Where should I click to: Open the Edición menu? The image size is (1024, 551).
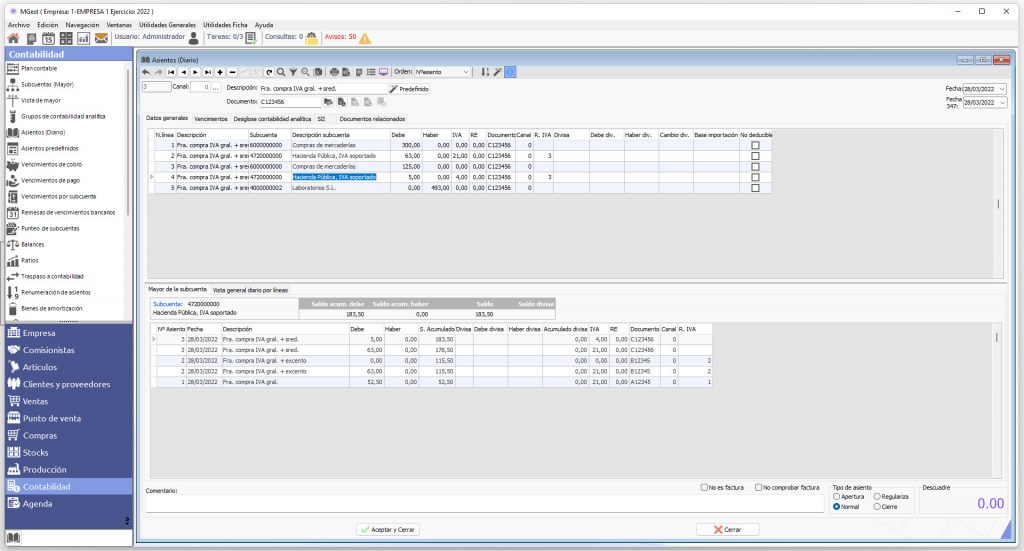coord(48,25)
